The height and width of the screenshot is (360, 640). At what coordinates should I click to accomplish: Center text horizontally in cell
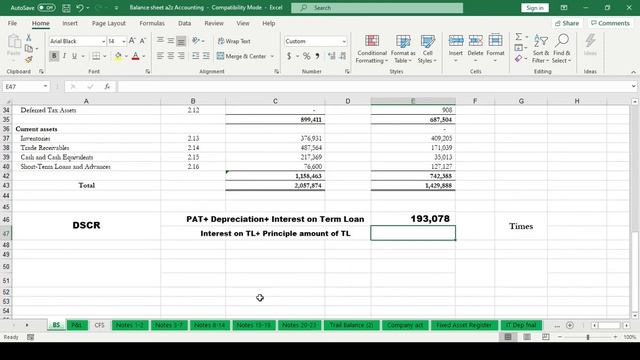[171, 56]
